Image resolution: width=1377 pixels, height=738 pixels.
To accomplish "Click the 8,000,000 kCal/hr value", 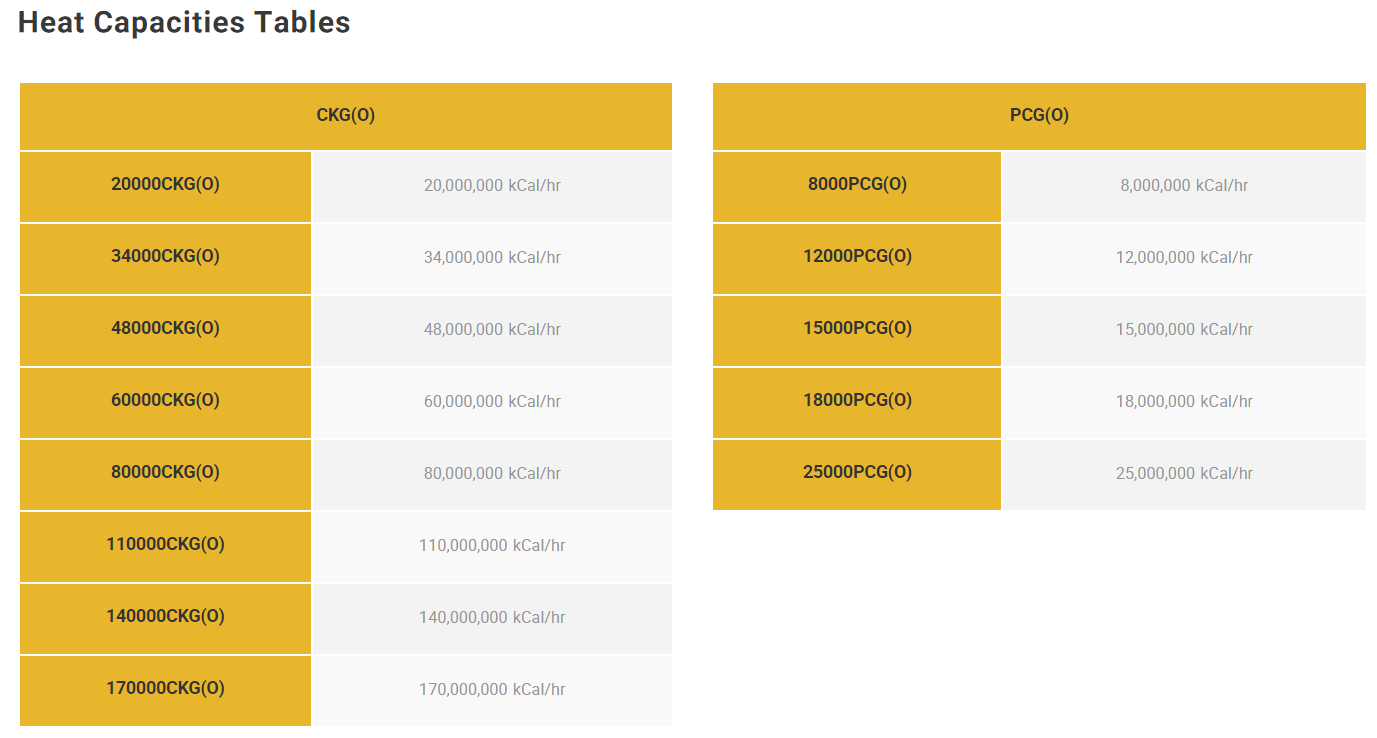I will pos(1184,186).
